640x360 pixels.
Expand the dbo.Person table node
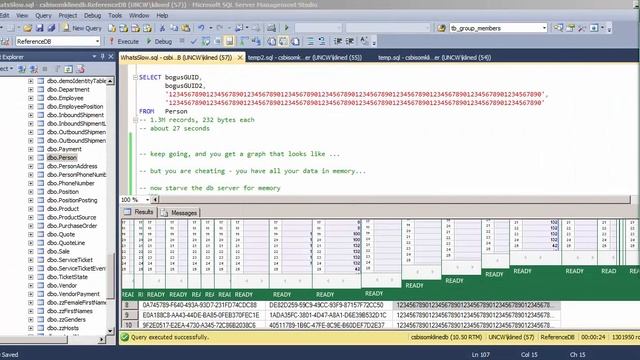(31, 158)
